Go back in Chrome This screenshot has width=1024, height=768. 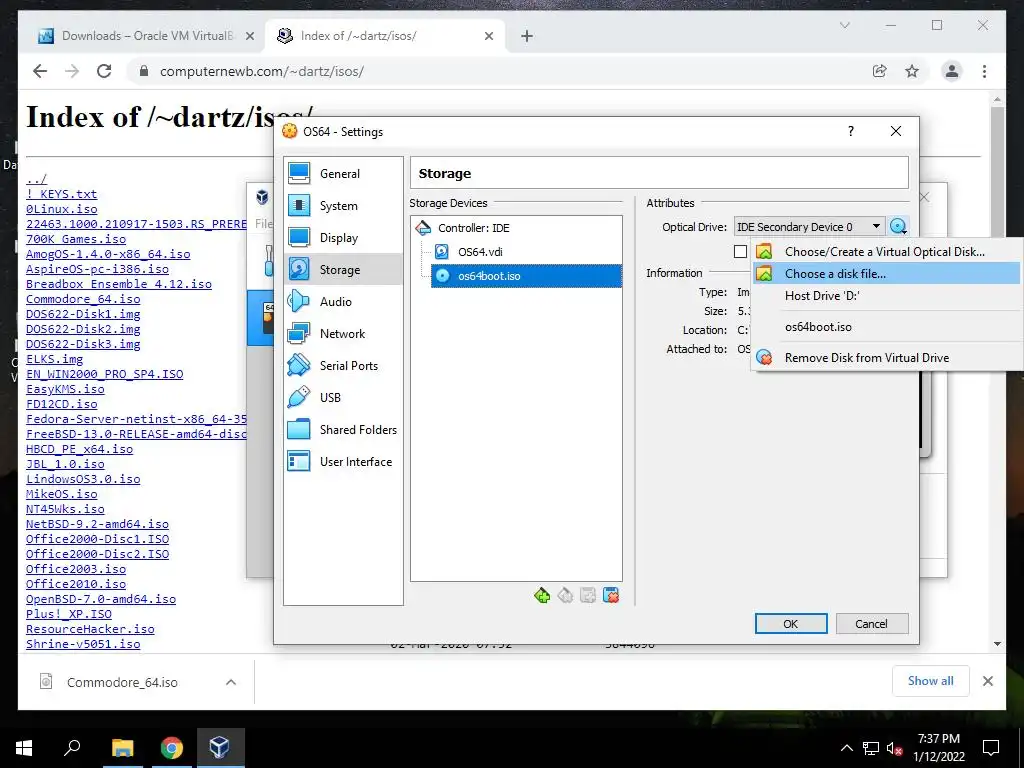40,71
